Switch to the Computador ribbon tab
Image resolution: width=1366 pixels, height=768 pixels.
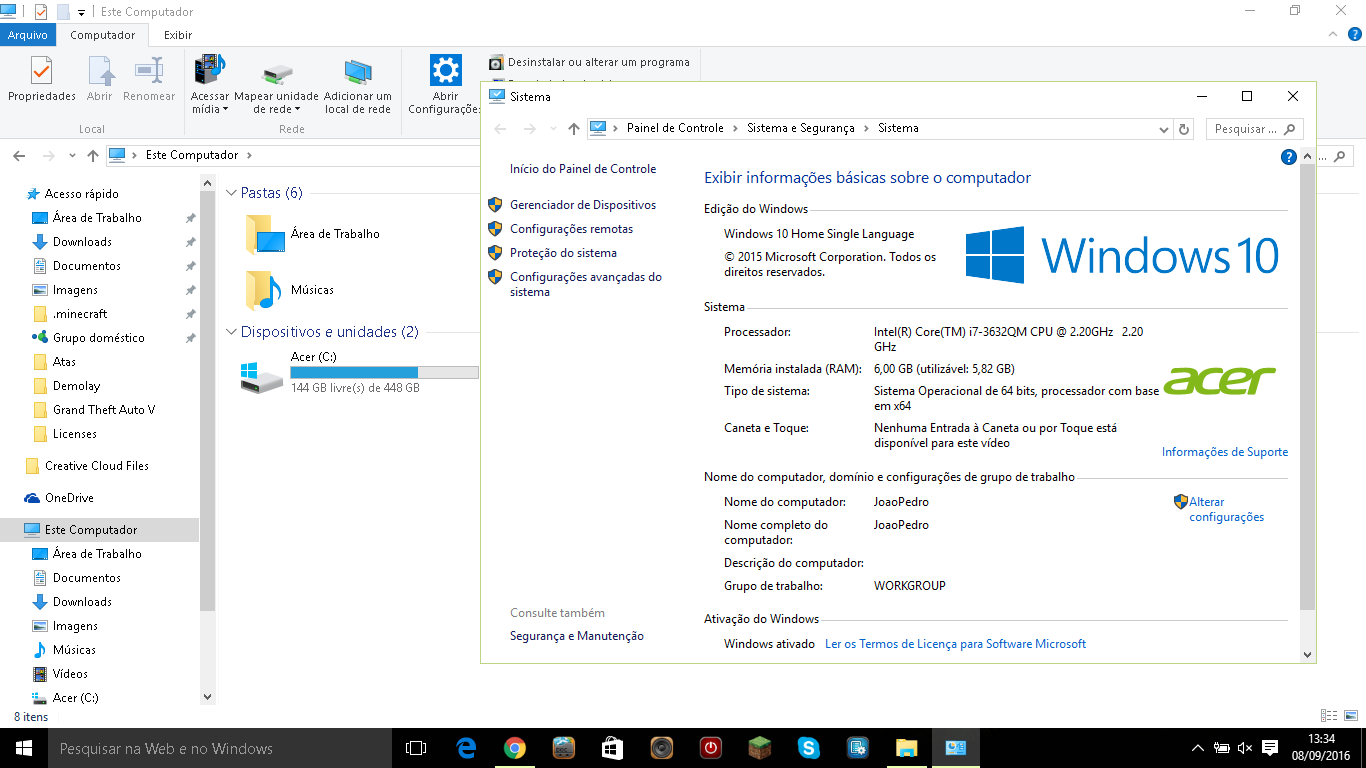103,35
